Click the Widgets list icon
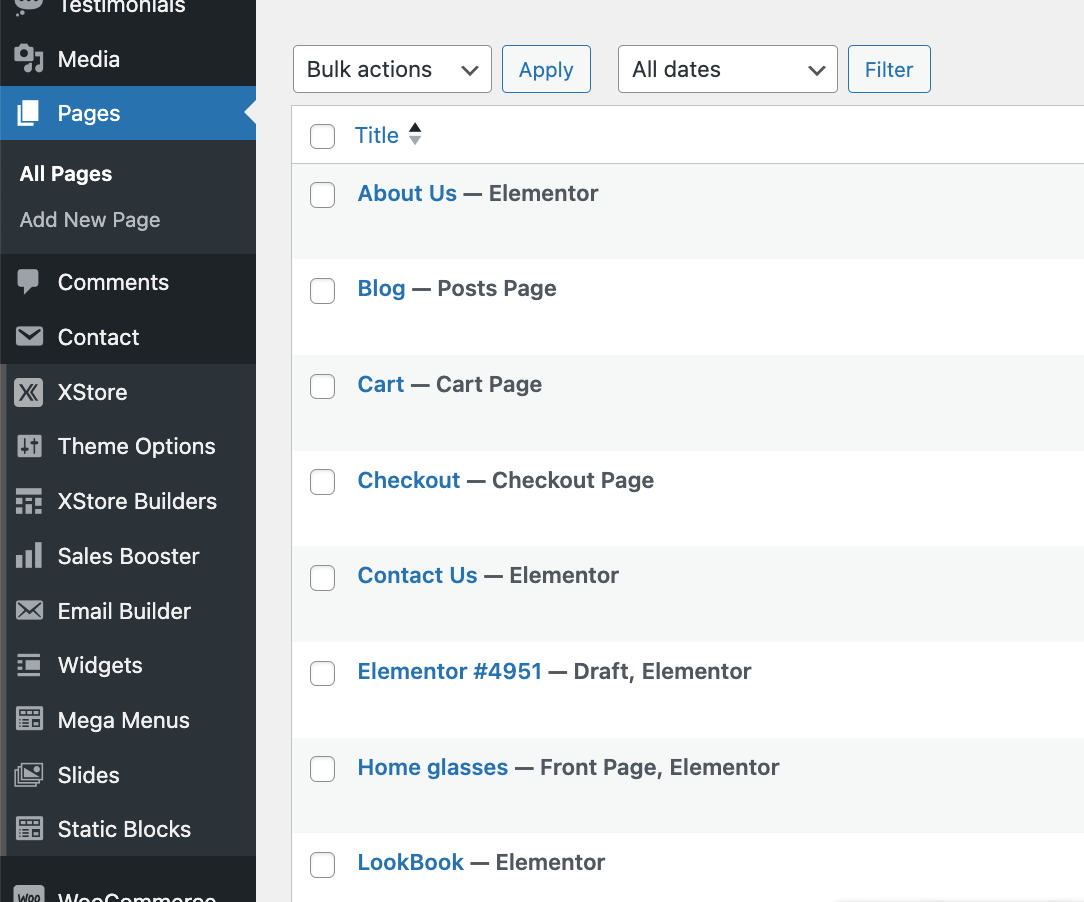Viewport: 1084px width, 902px height. 28,665
